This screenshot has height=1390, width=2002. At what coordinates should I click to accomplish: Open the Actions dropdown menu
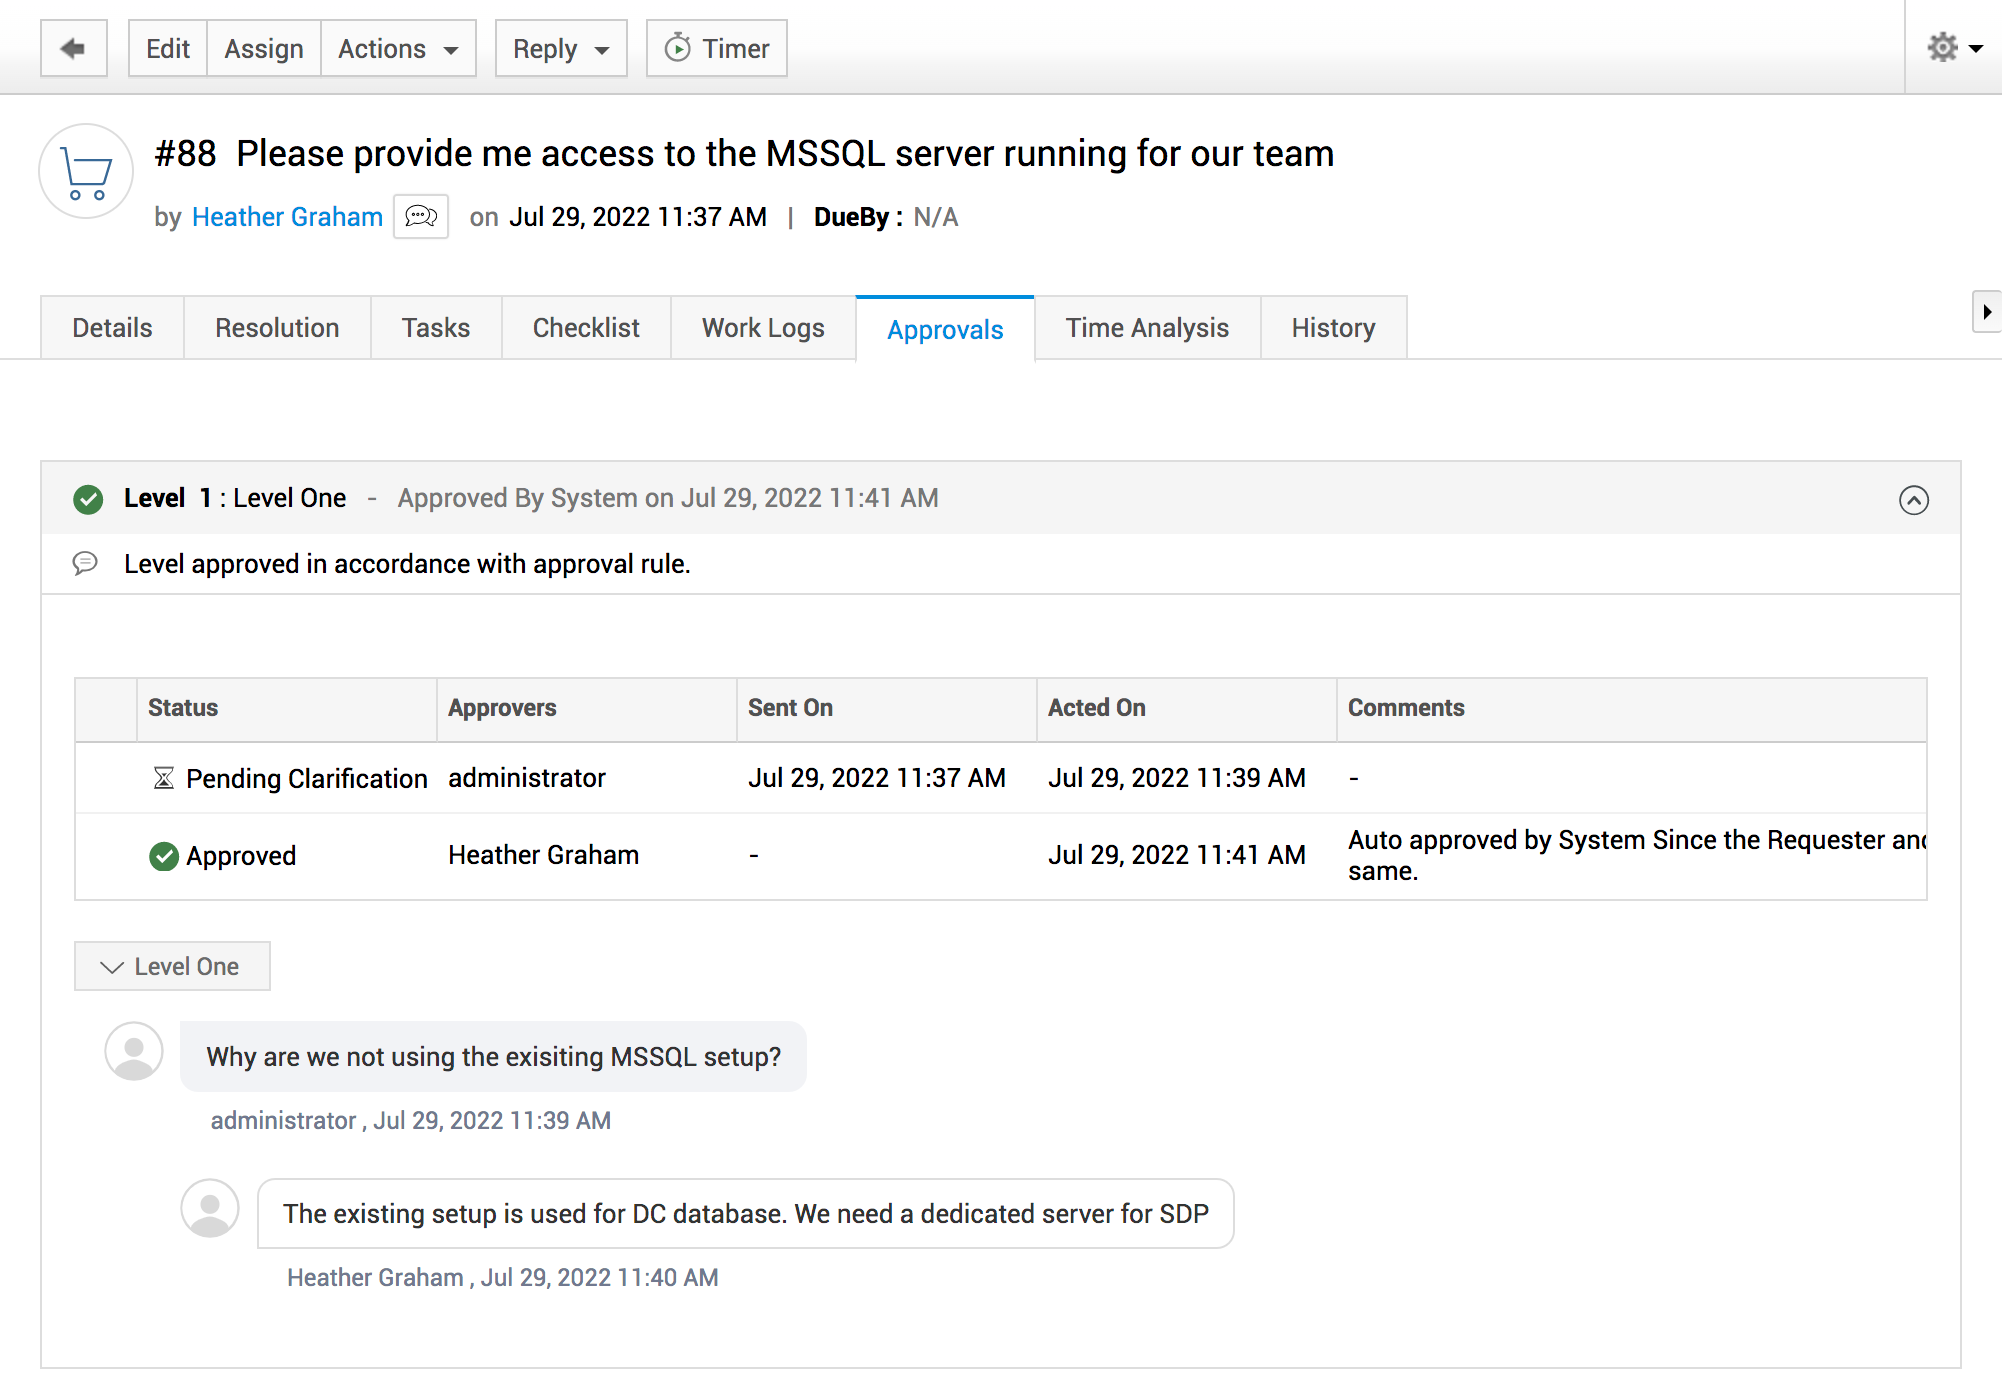click(x=397, y=48)
